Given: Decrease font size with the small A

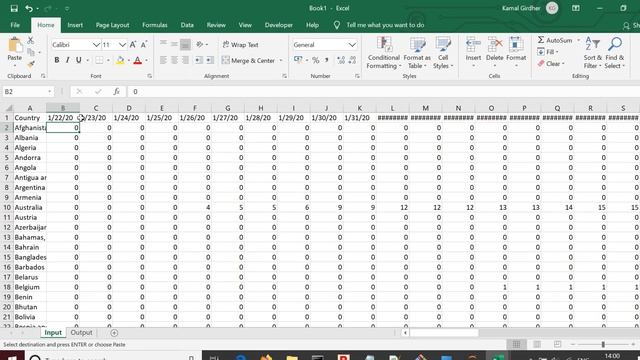Looking at the screenshot, I should (x=144, y=44).
